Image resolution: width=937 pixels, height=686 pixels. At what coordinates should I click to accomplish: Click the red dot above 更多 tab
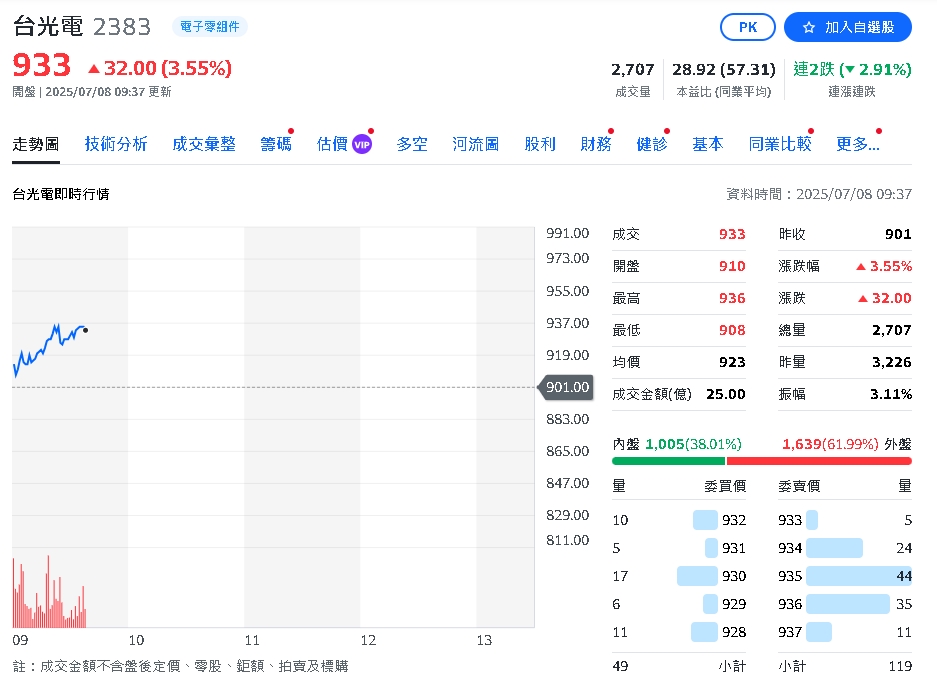[x=879, y=128]
